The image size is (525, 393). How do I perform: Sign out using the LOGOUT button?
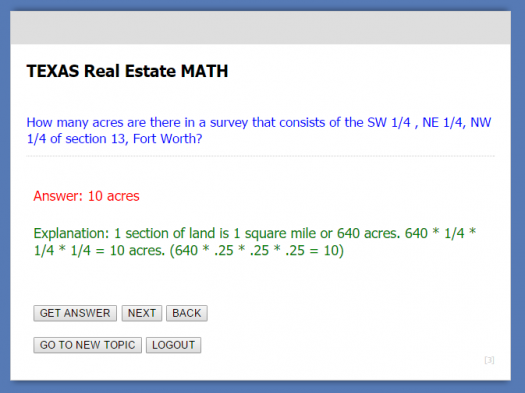(x=173, y=345)
